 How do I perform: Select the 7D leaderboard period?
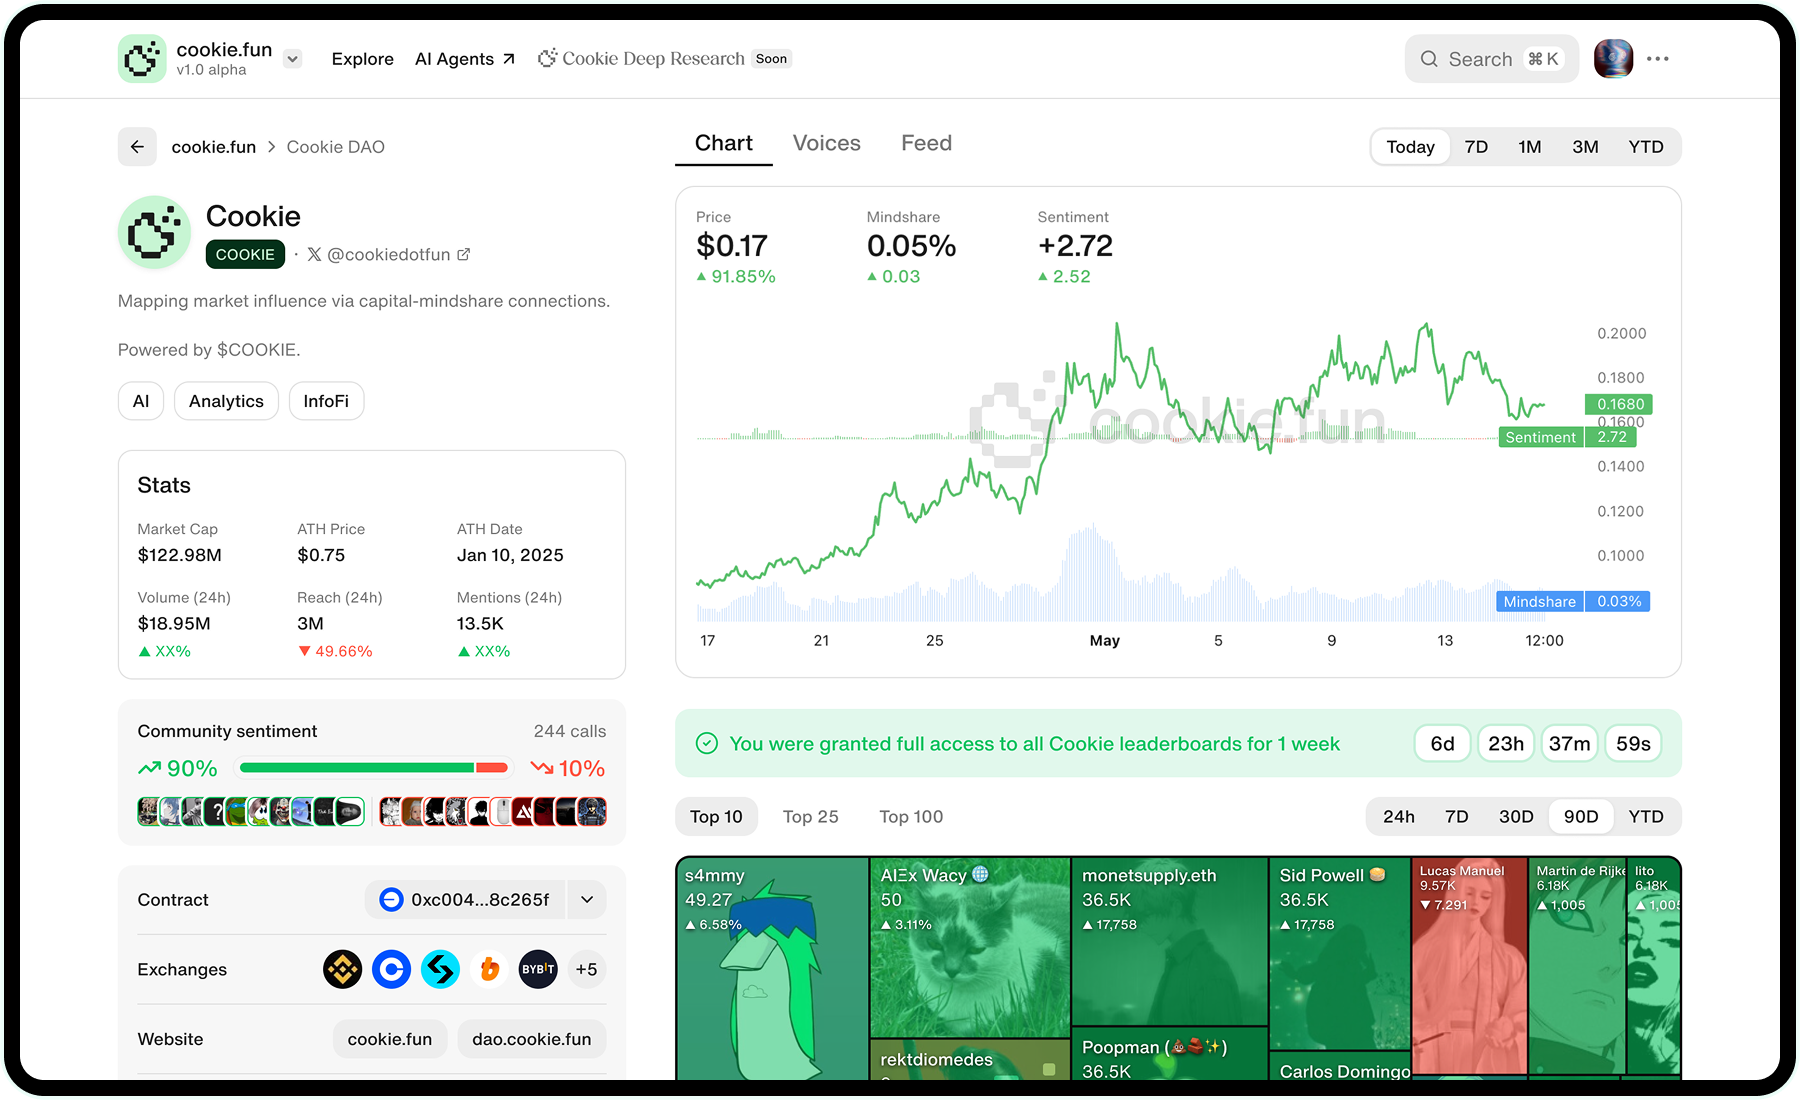point(1457,817)
